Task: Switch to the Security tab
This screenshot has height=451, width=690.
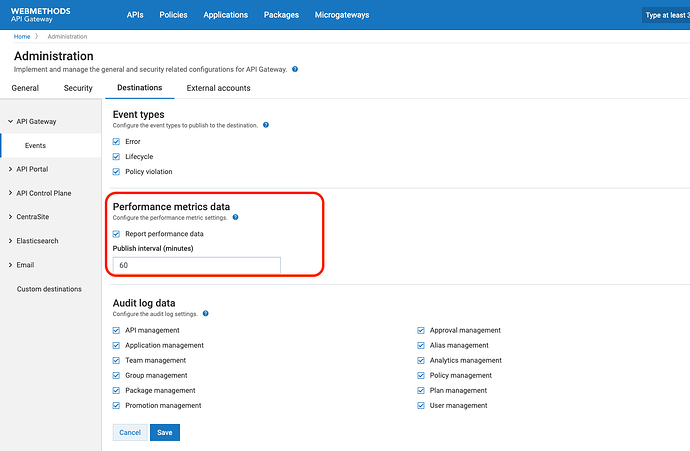Action: 78,88
